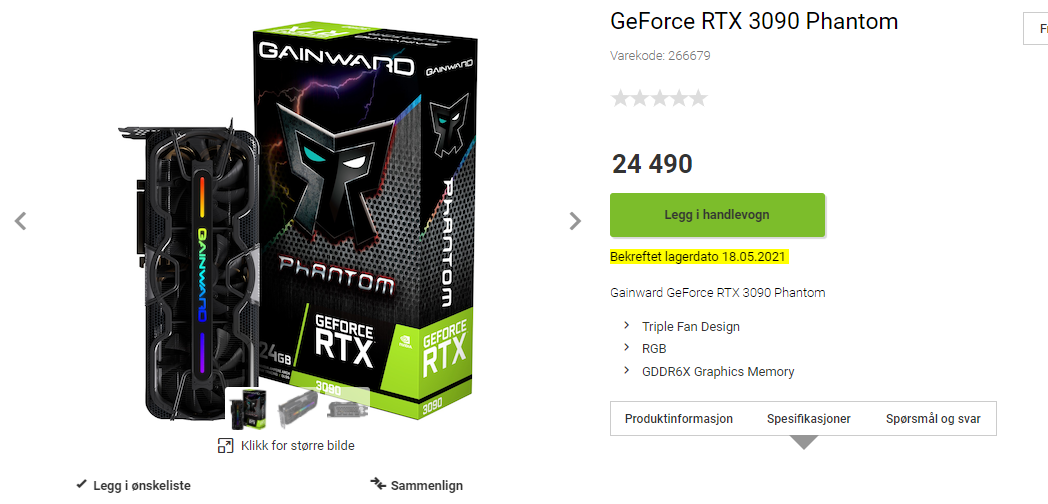Screen dimensions: 1048x504
Task: Go to the previous product image
Action: click(x=20, y=221)
